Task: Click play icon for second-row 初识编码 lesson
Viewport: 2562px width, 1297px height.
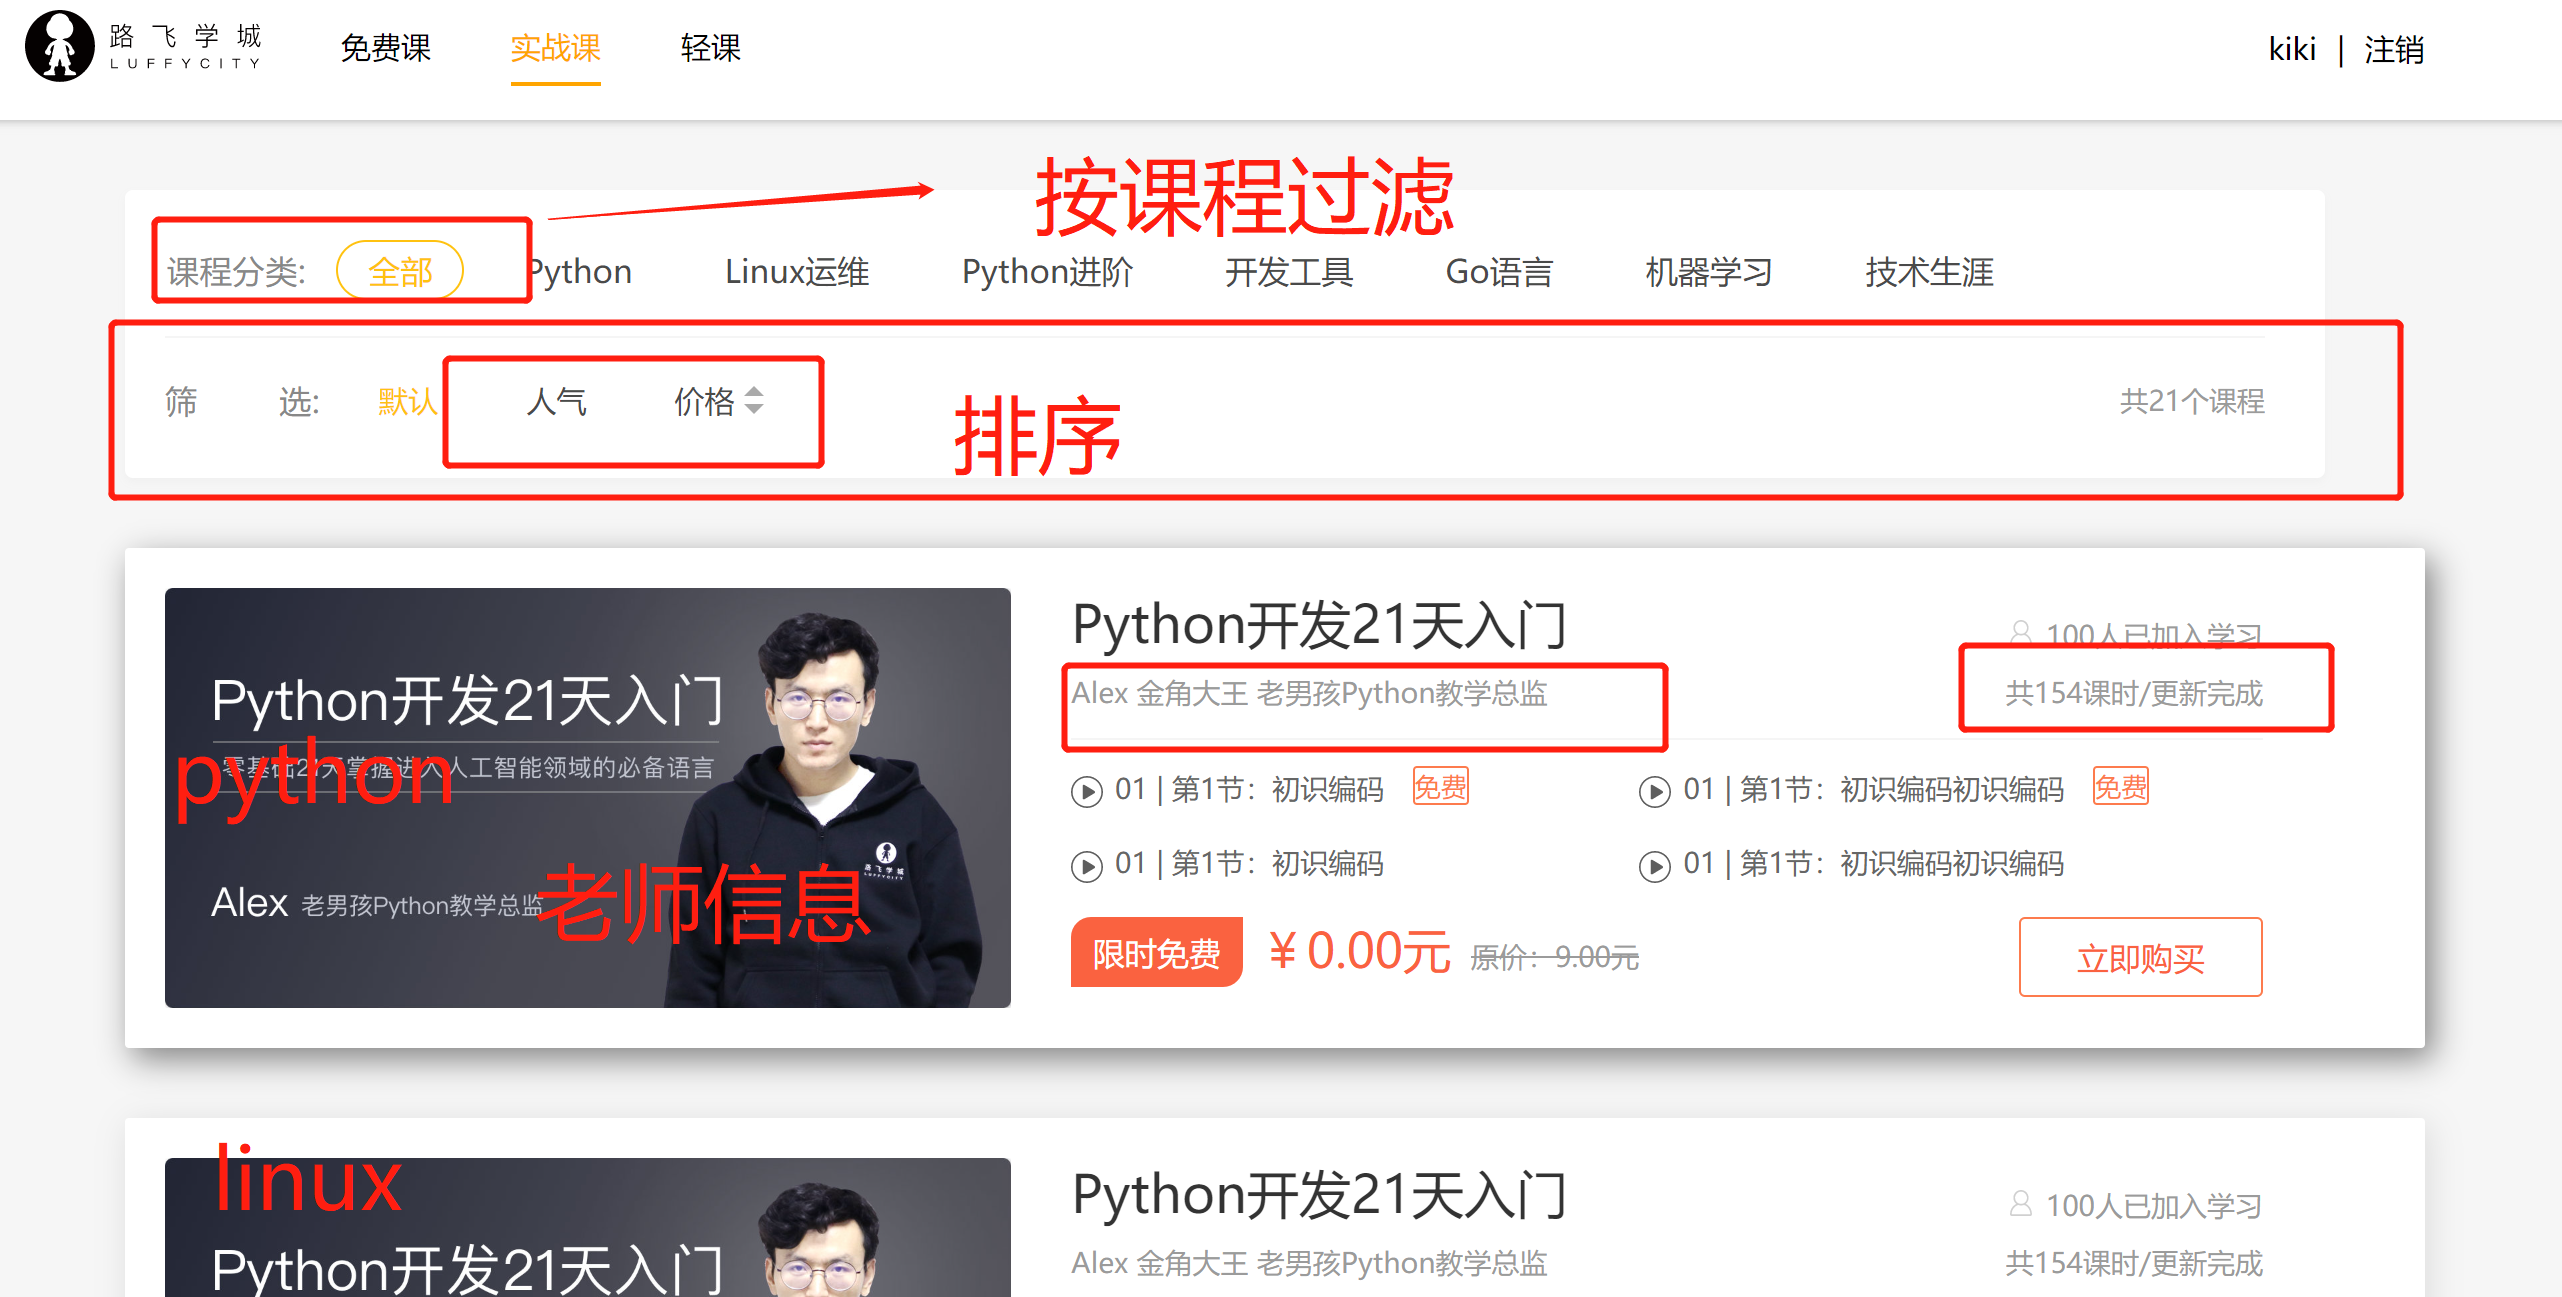Action: (x=1086, y=865)
